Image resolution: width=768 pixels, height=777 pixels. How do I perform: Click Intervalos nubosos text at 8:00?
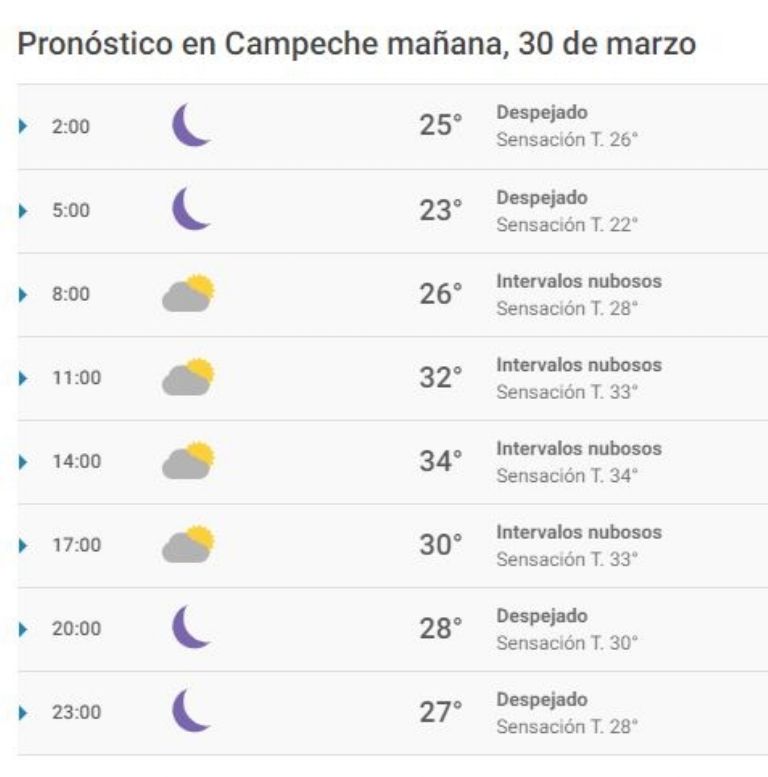tap(579, 281)
